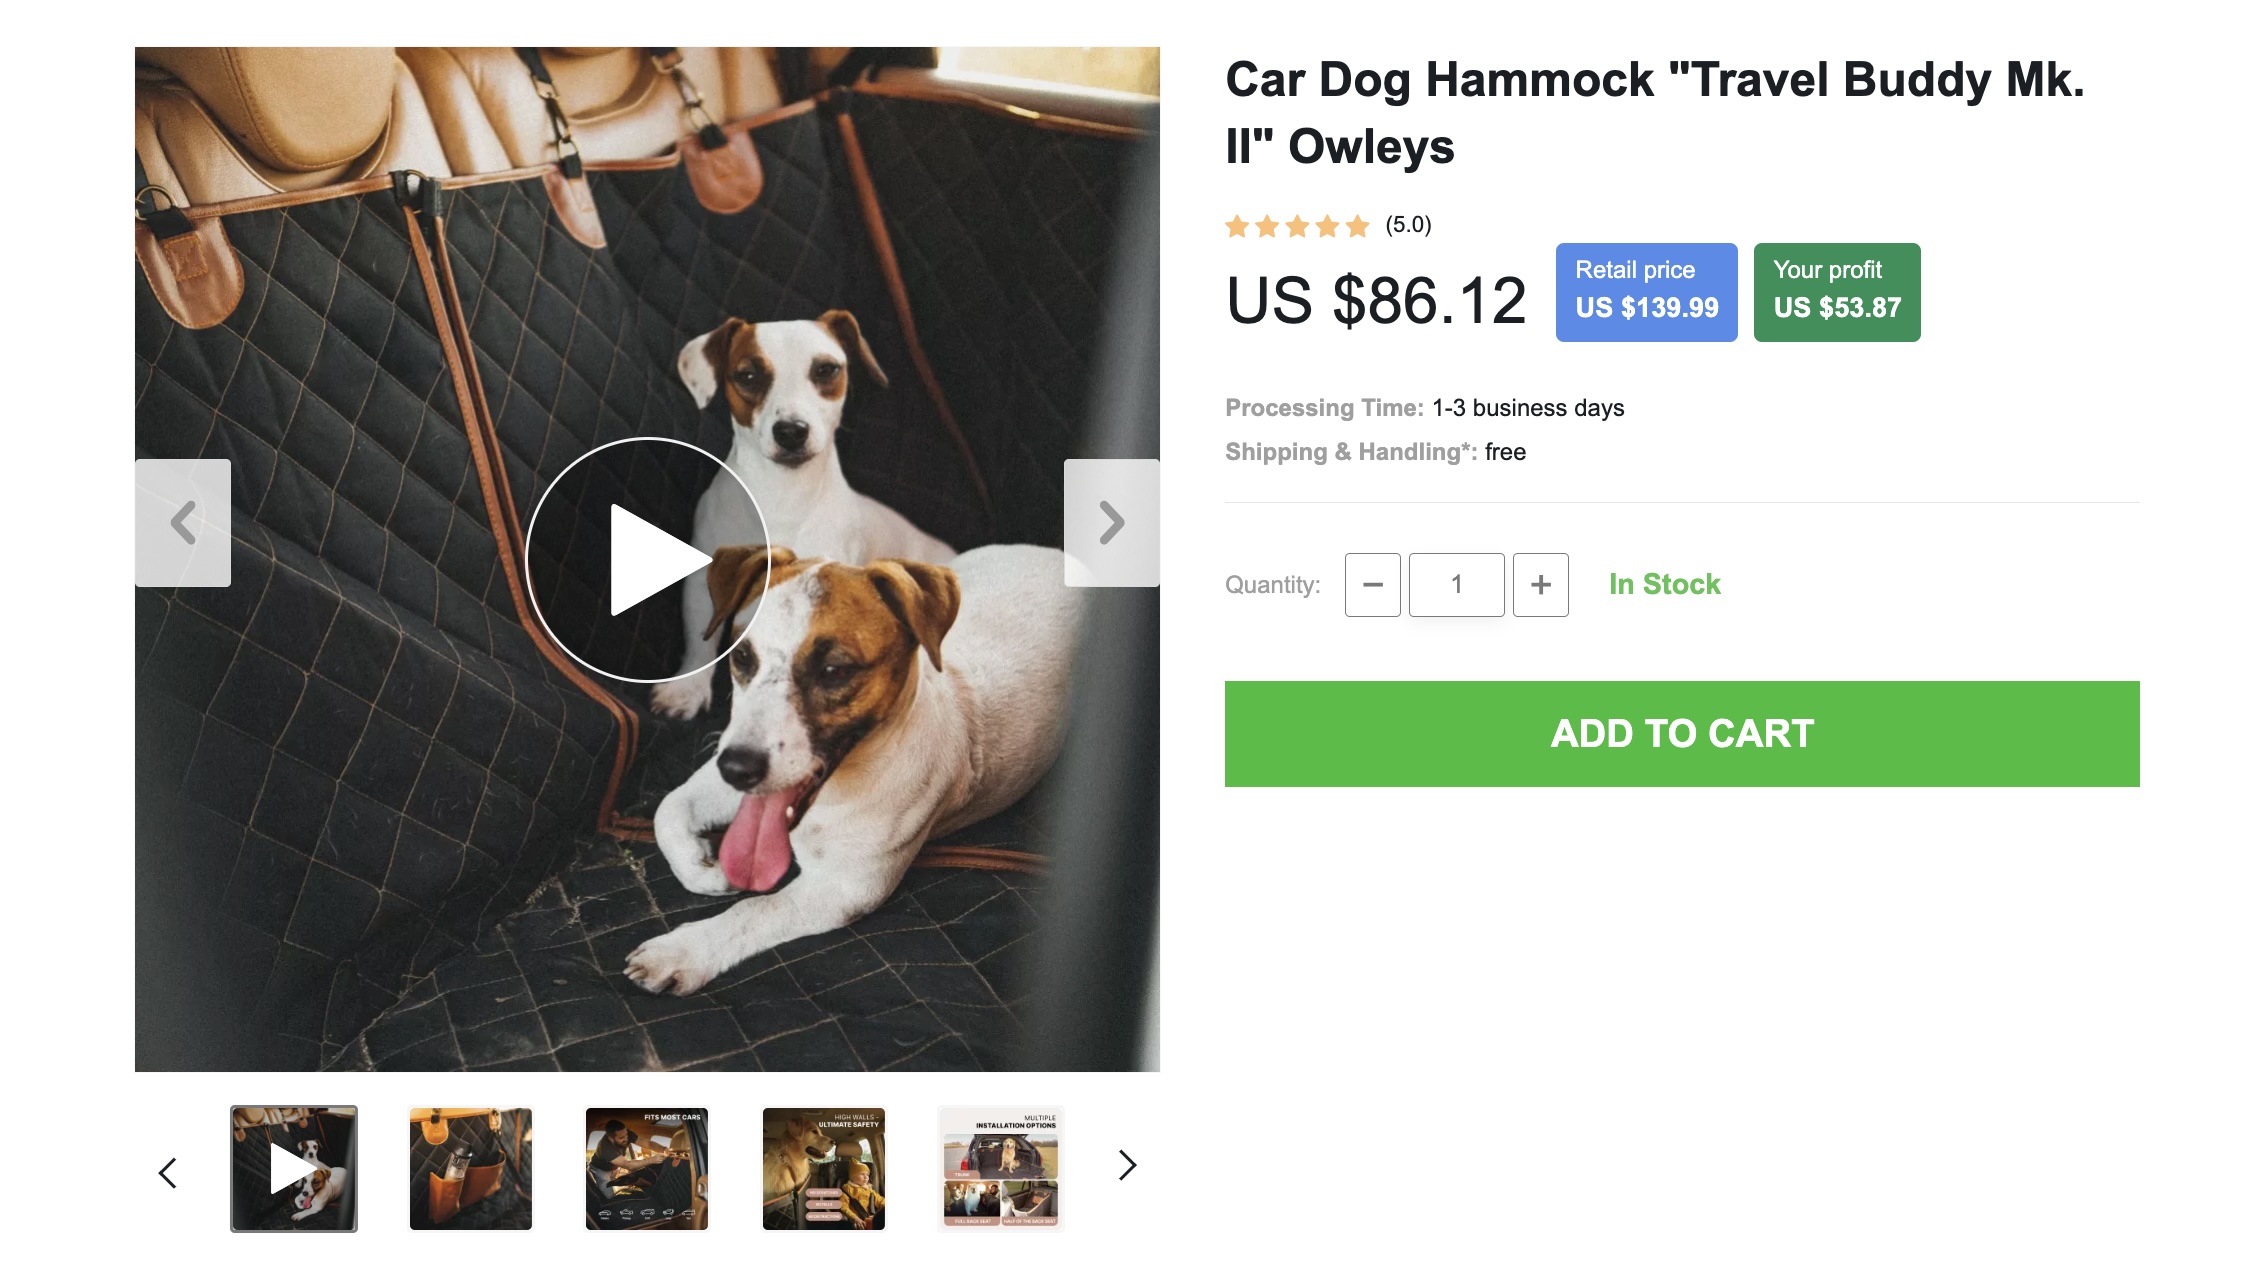This screenshot has width=2264, height=1288.
Task: Click the (5.0) rating score
Action: click(x=1408, y=225)
